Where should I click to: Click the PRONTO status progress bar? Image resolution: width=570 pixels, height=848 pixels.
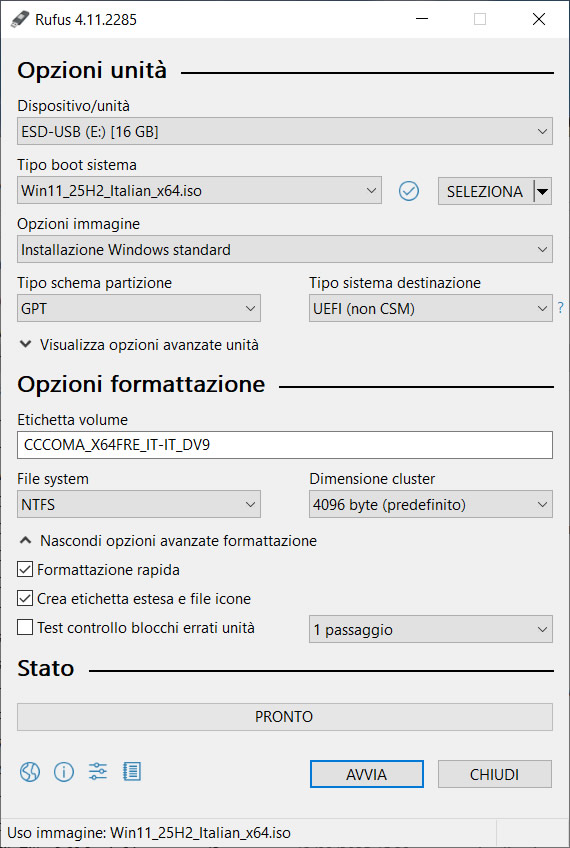click(285, 717)
